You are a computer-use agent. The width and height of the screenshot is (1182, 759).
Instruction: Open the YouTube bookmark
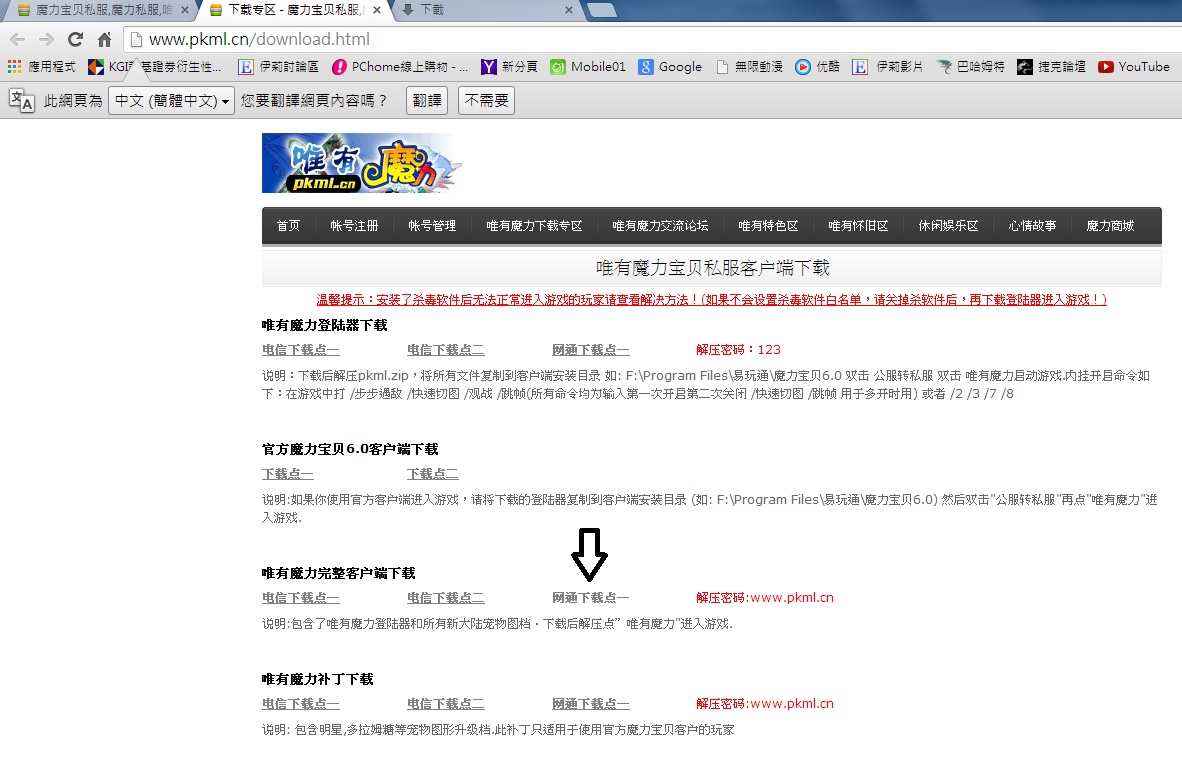click(1133, 67)
